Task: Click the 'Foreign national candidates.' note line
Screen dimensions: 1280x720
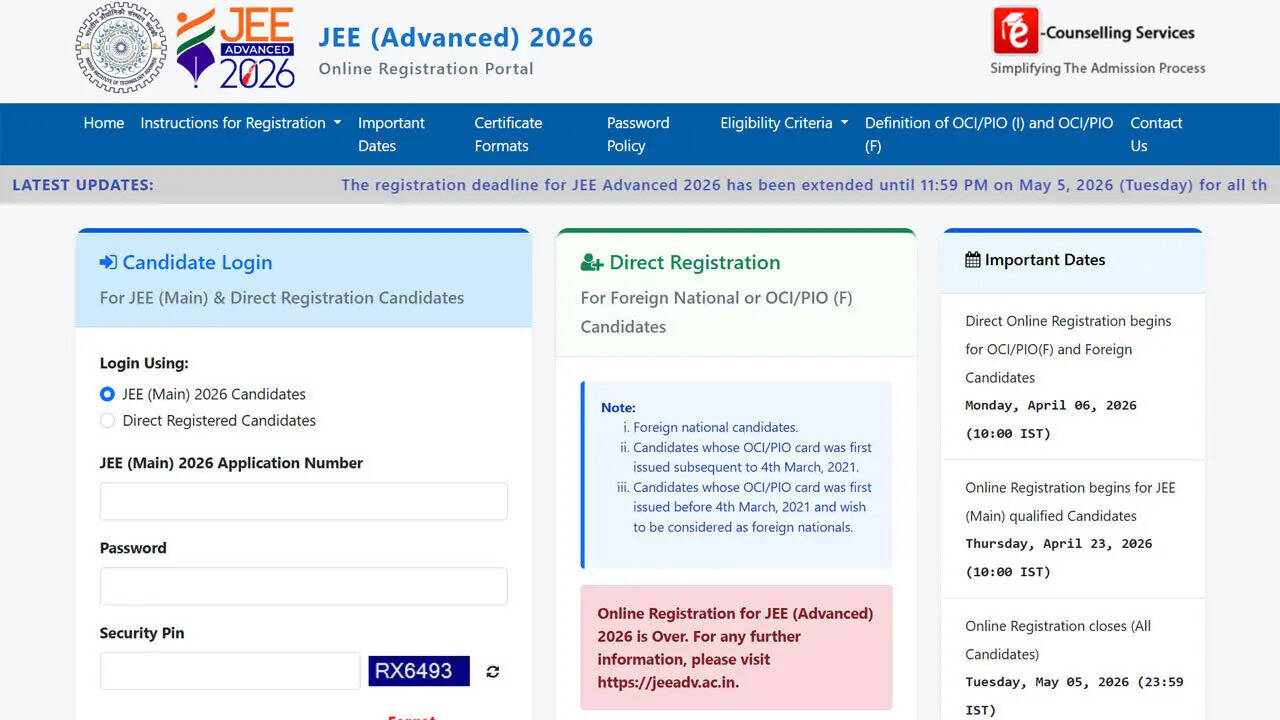Action: click(x=715, y=427)
